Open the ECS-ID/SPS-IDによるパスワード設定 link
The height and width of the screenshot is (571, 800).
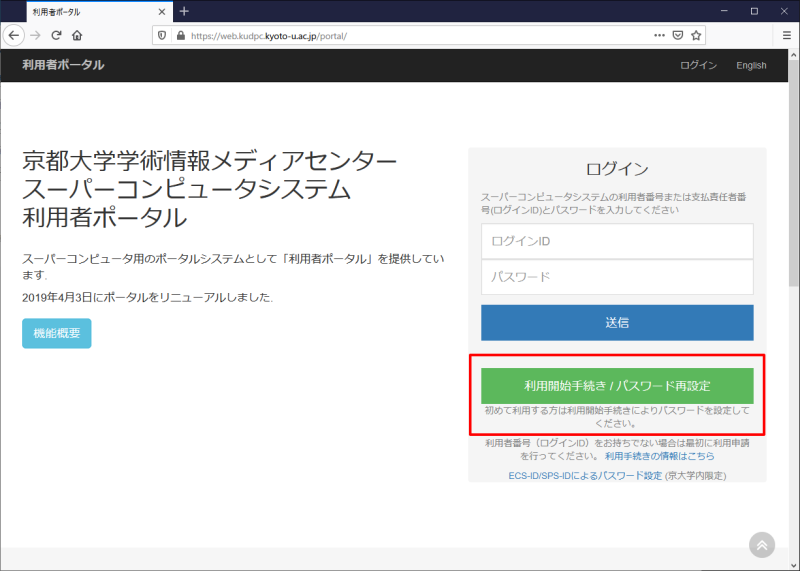(x=585, y=476)
